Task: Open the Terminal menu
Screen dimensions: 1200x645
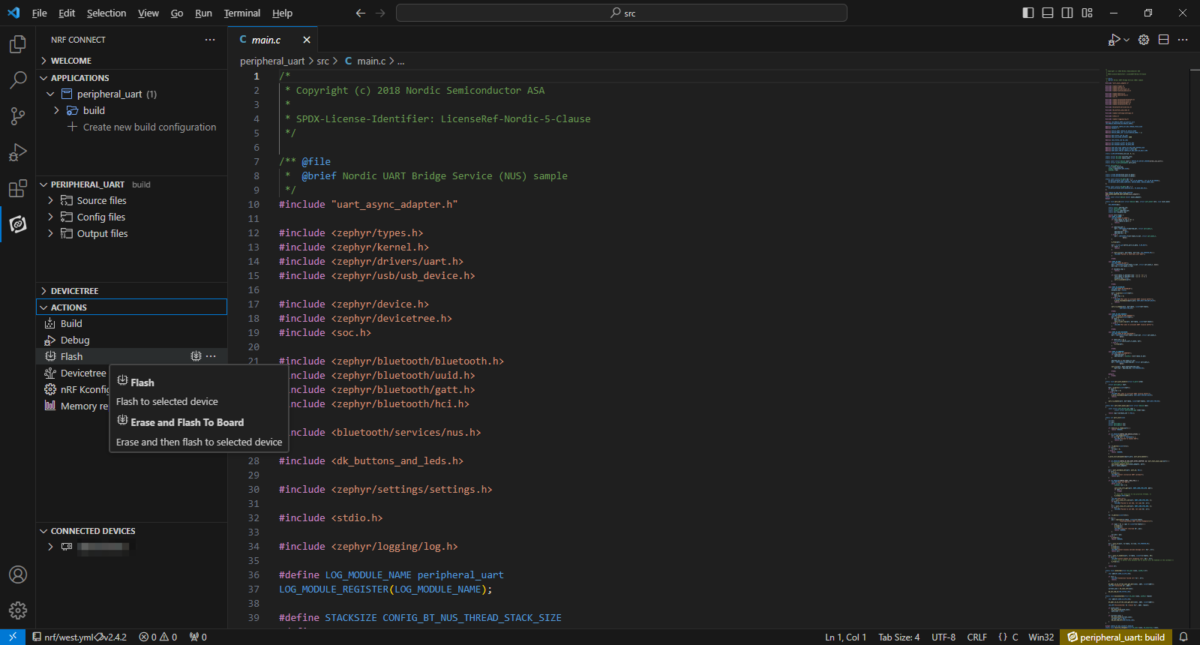Action: coord(241,13)
